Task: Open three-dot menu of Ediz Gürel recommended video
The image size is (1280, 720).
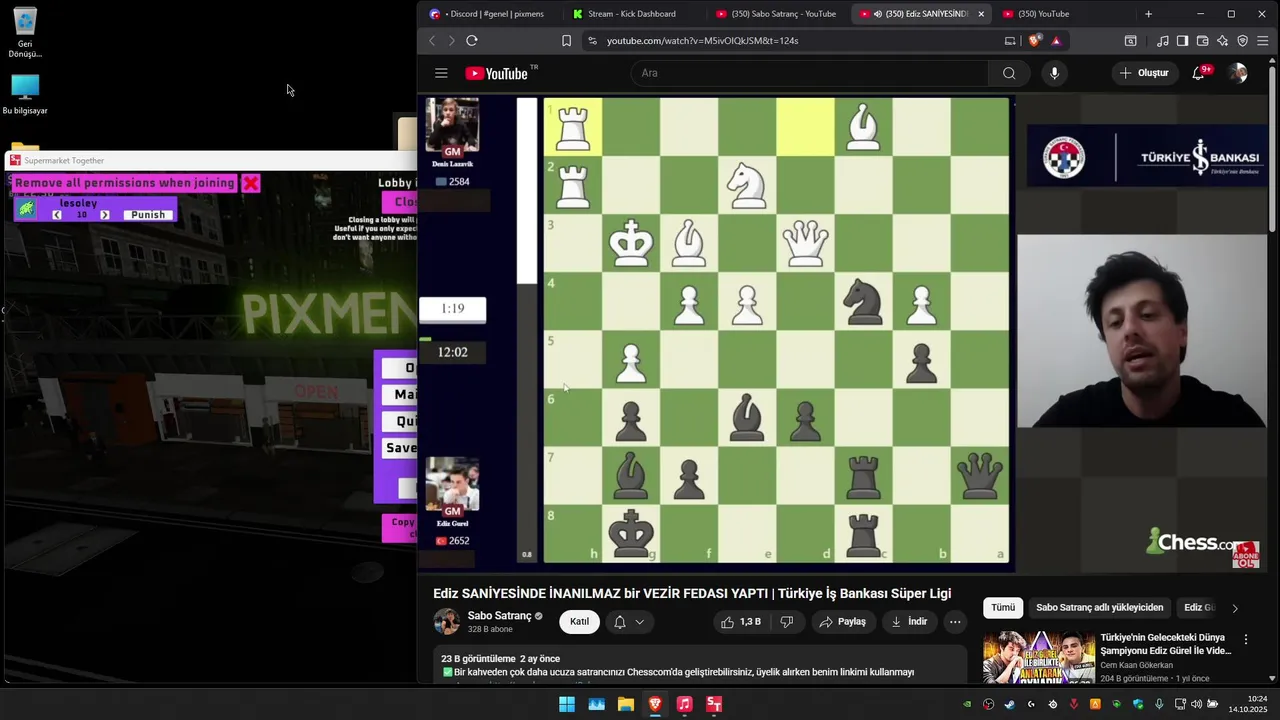Action: (1246, 639)
